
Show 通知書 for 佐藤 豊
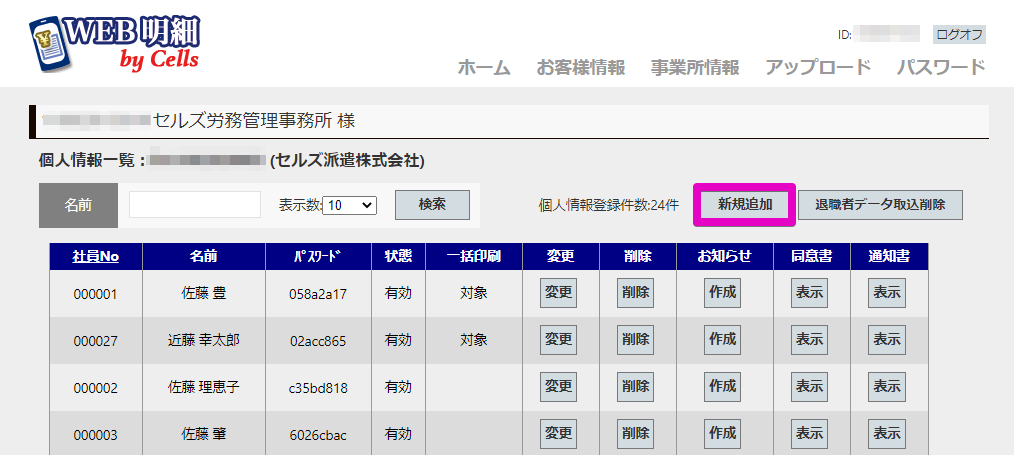tap(887, 293)
